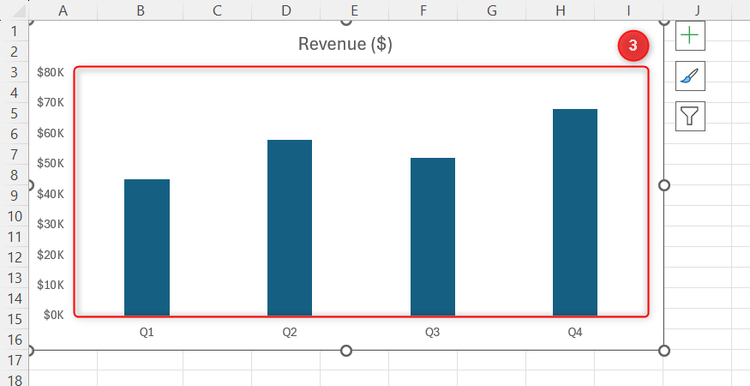
Task: Select column H header
Action: click(560, 10)
